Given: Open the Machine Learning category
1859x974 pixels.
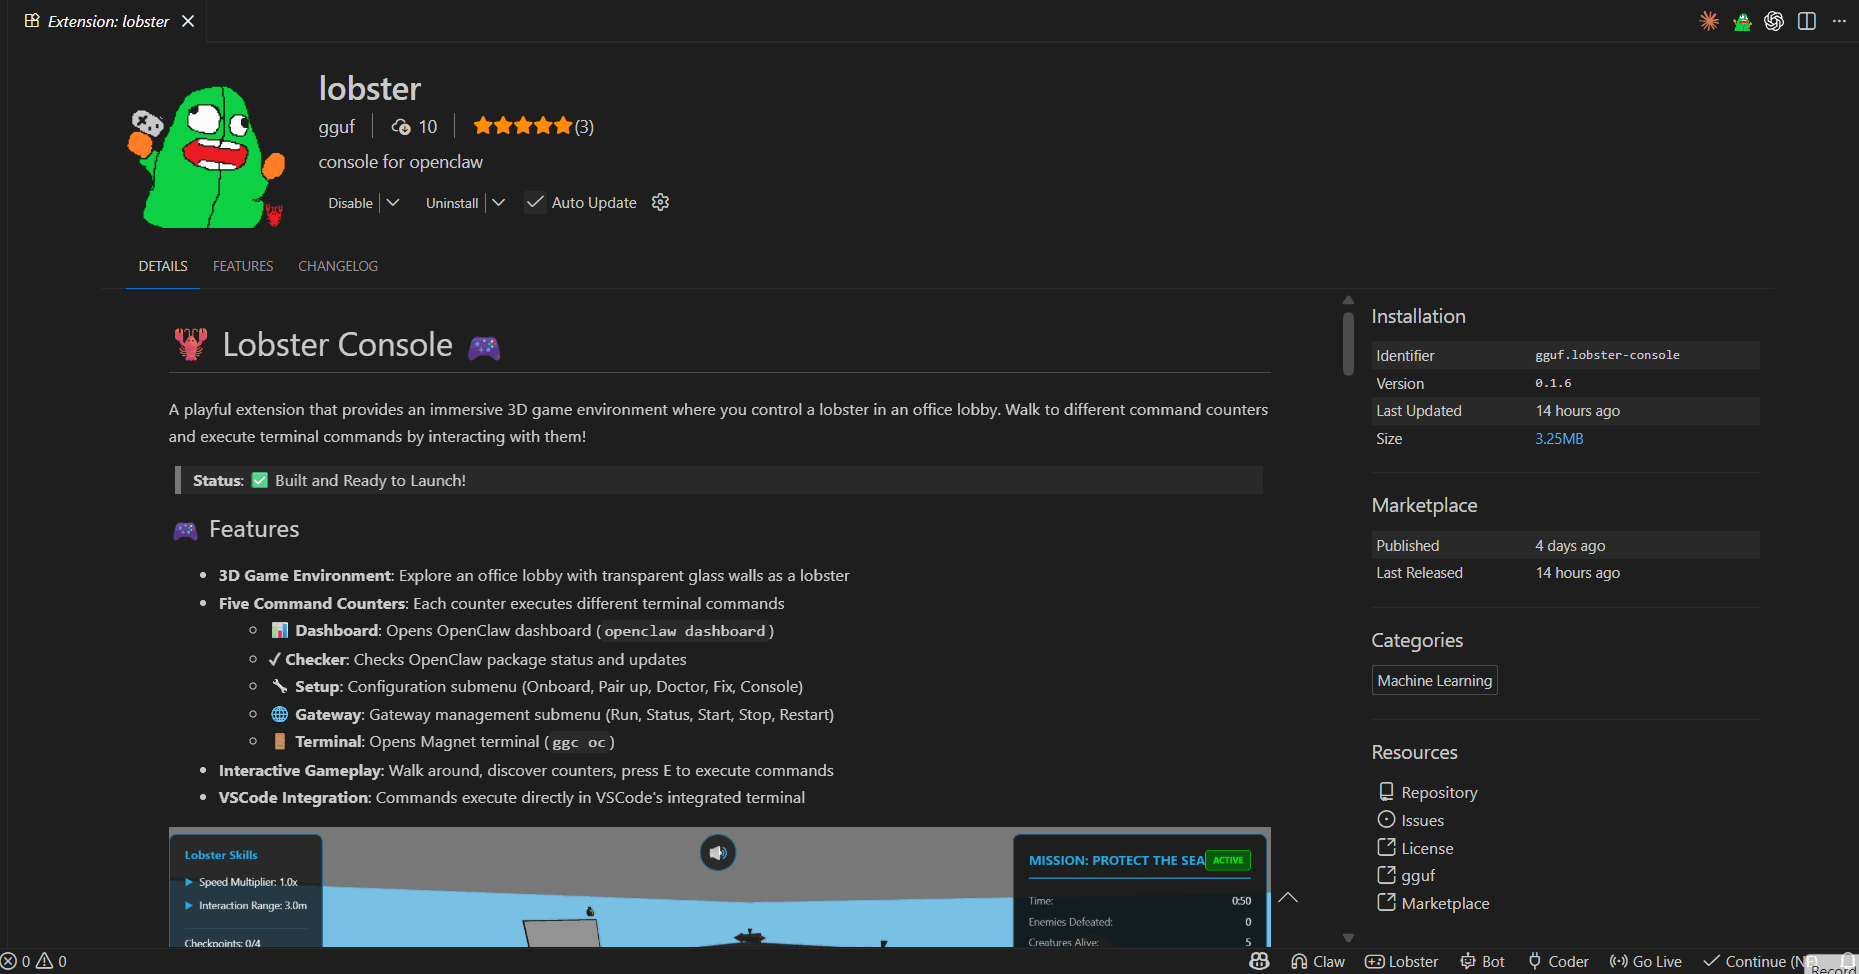Looking at the screenshot, I should point(1434,680).
